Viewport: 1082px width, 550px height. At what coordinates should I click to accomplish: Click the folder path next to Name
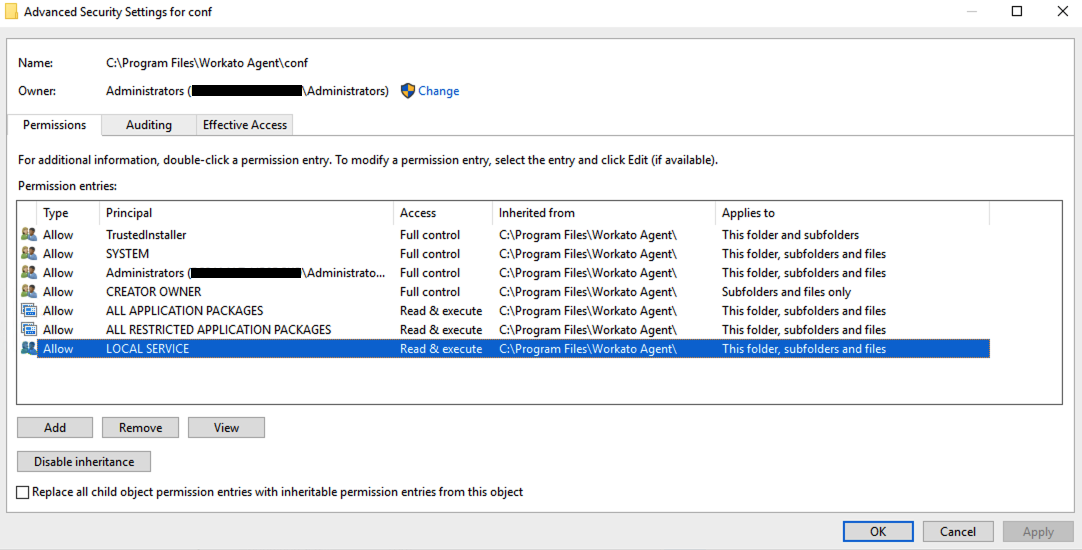(207, 63)
